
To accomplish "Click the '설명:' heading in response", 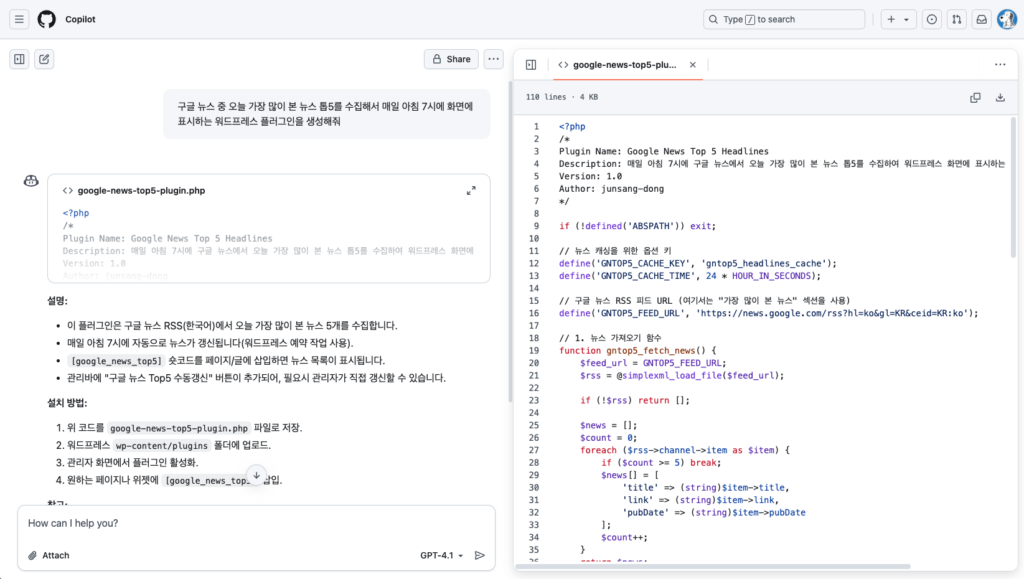I will coord(57,301).
